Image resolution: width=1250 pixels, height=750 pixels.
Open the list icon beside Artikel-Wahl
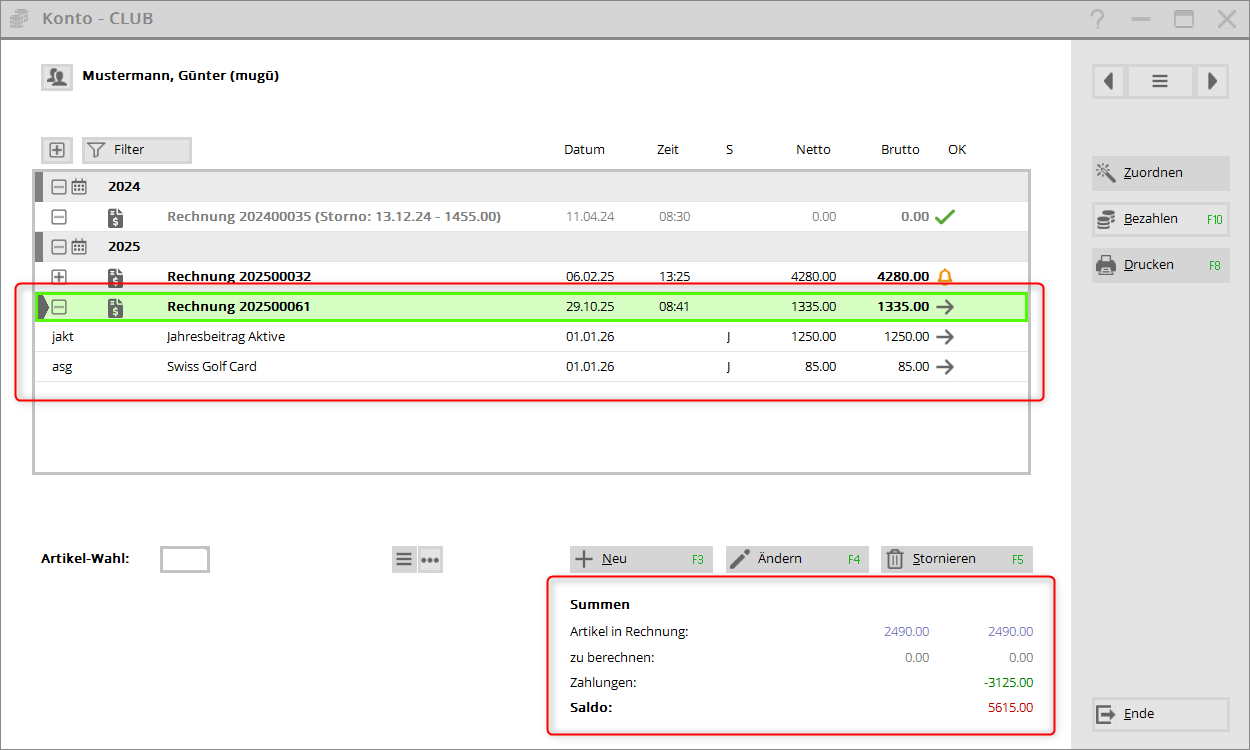(x=404, y=560)
